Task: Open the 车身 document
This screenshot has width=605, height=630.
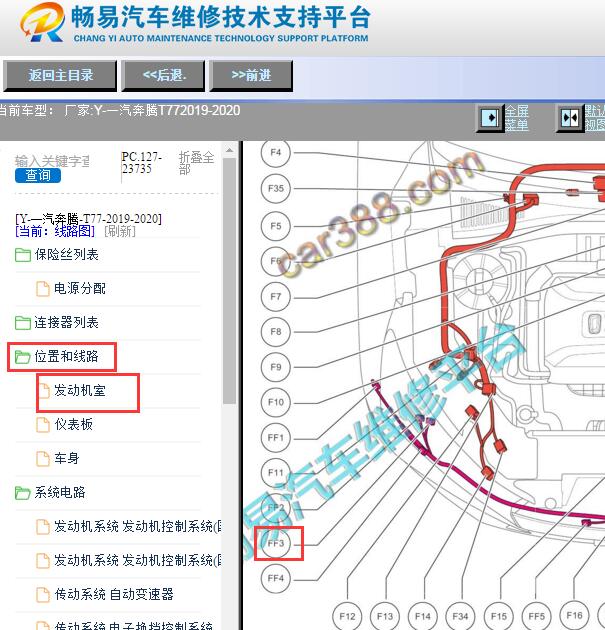Action: 67,458
